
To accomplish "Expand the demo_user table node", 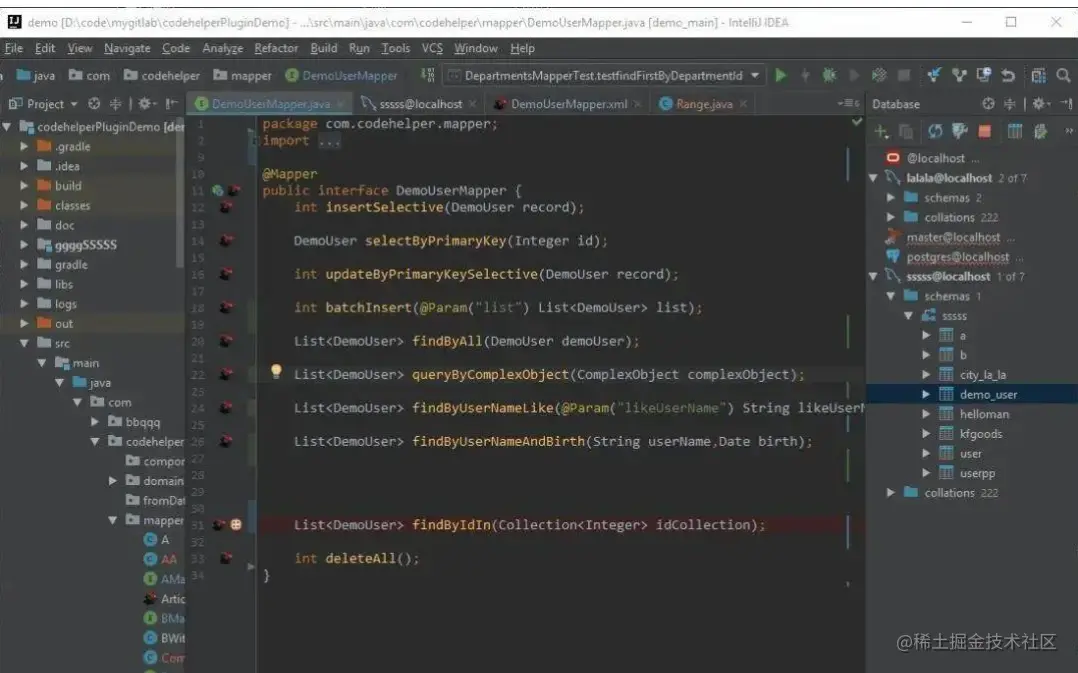I will [926, 395].
